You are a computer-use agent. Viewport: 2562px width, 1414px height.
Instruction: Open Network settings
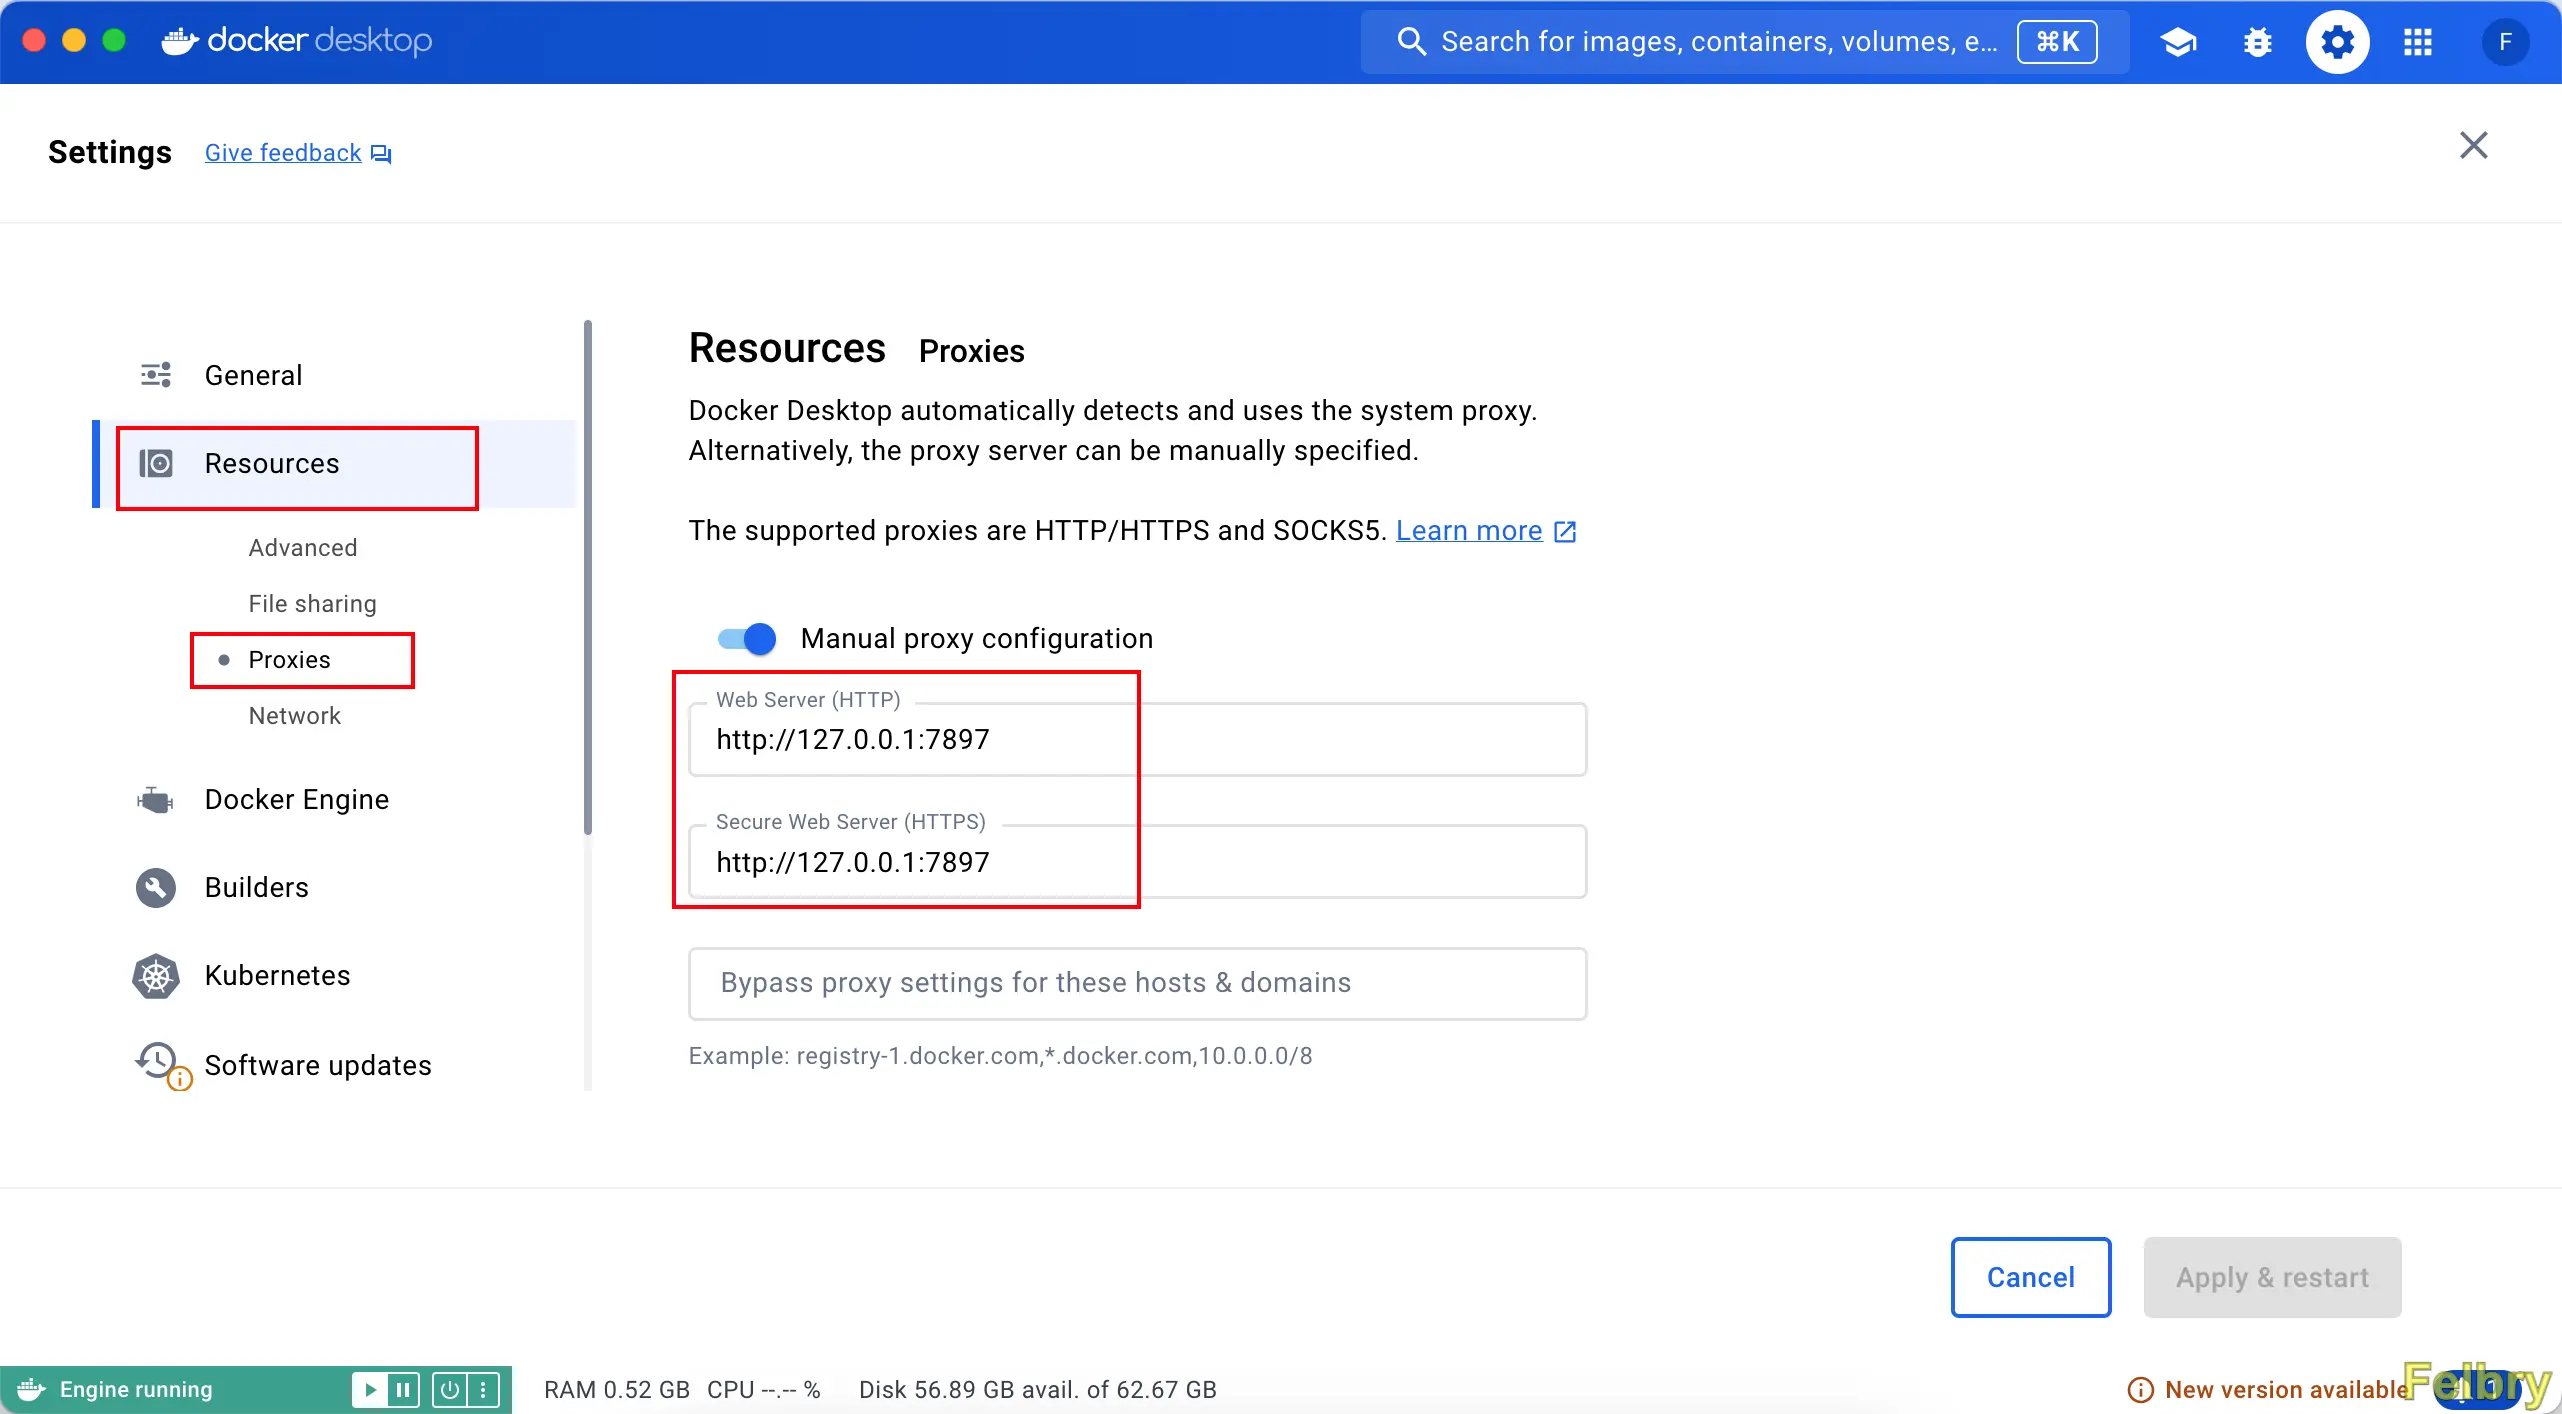click(295, 716)
